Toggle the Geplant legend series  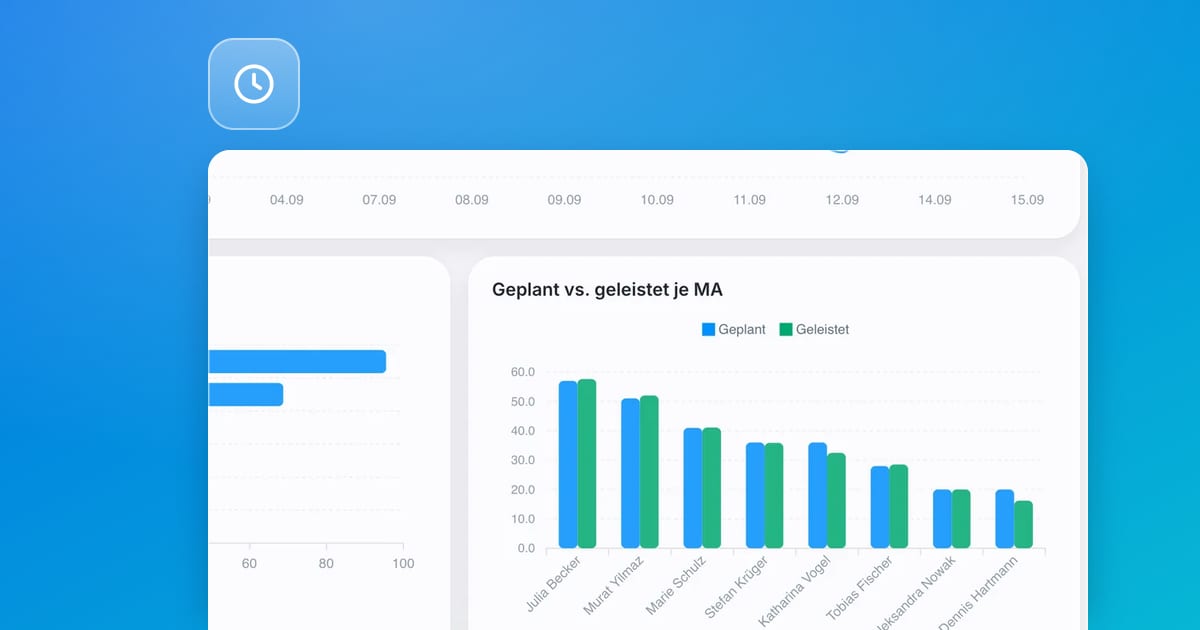(734, 329)
